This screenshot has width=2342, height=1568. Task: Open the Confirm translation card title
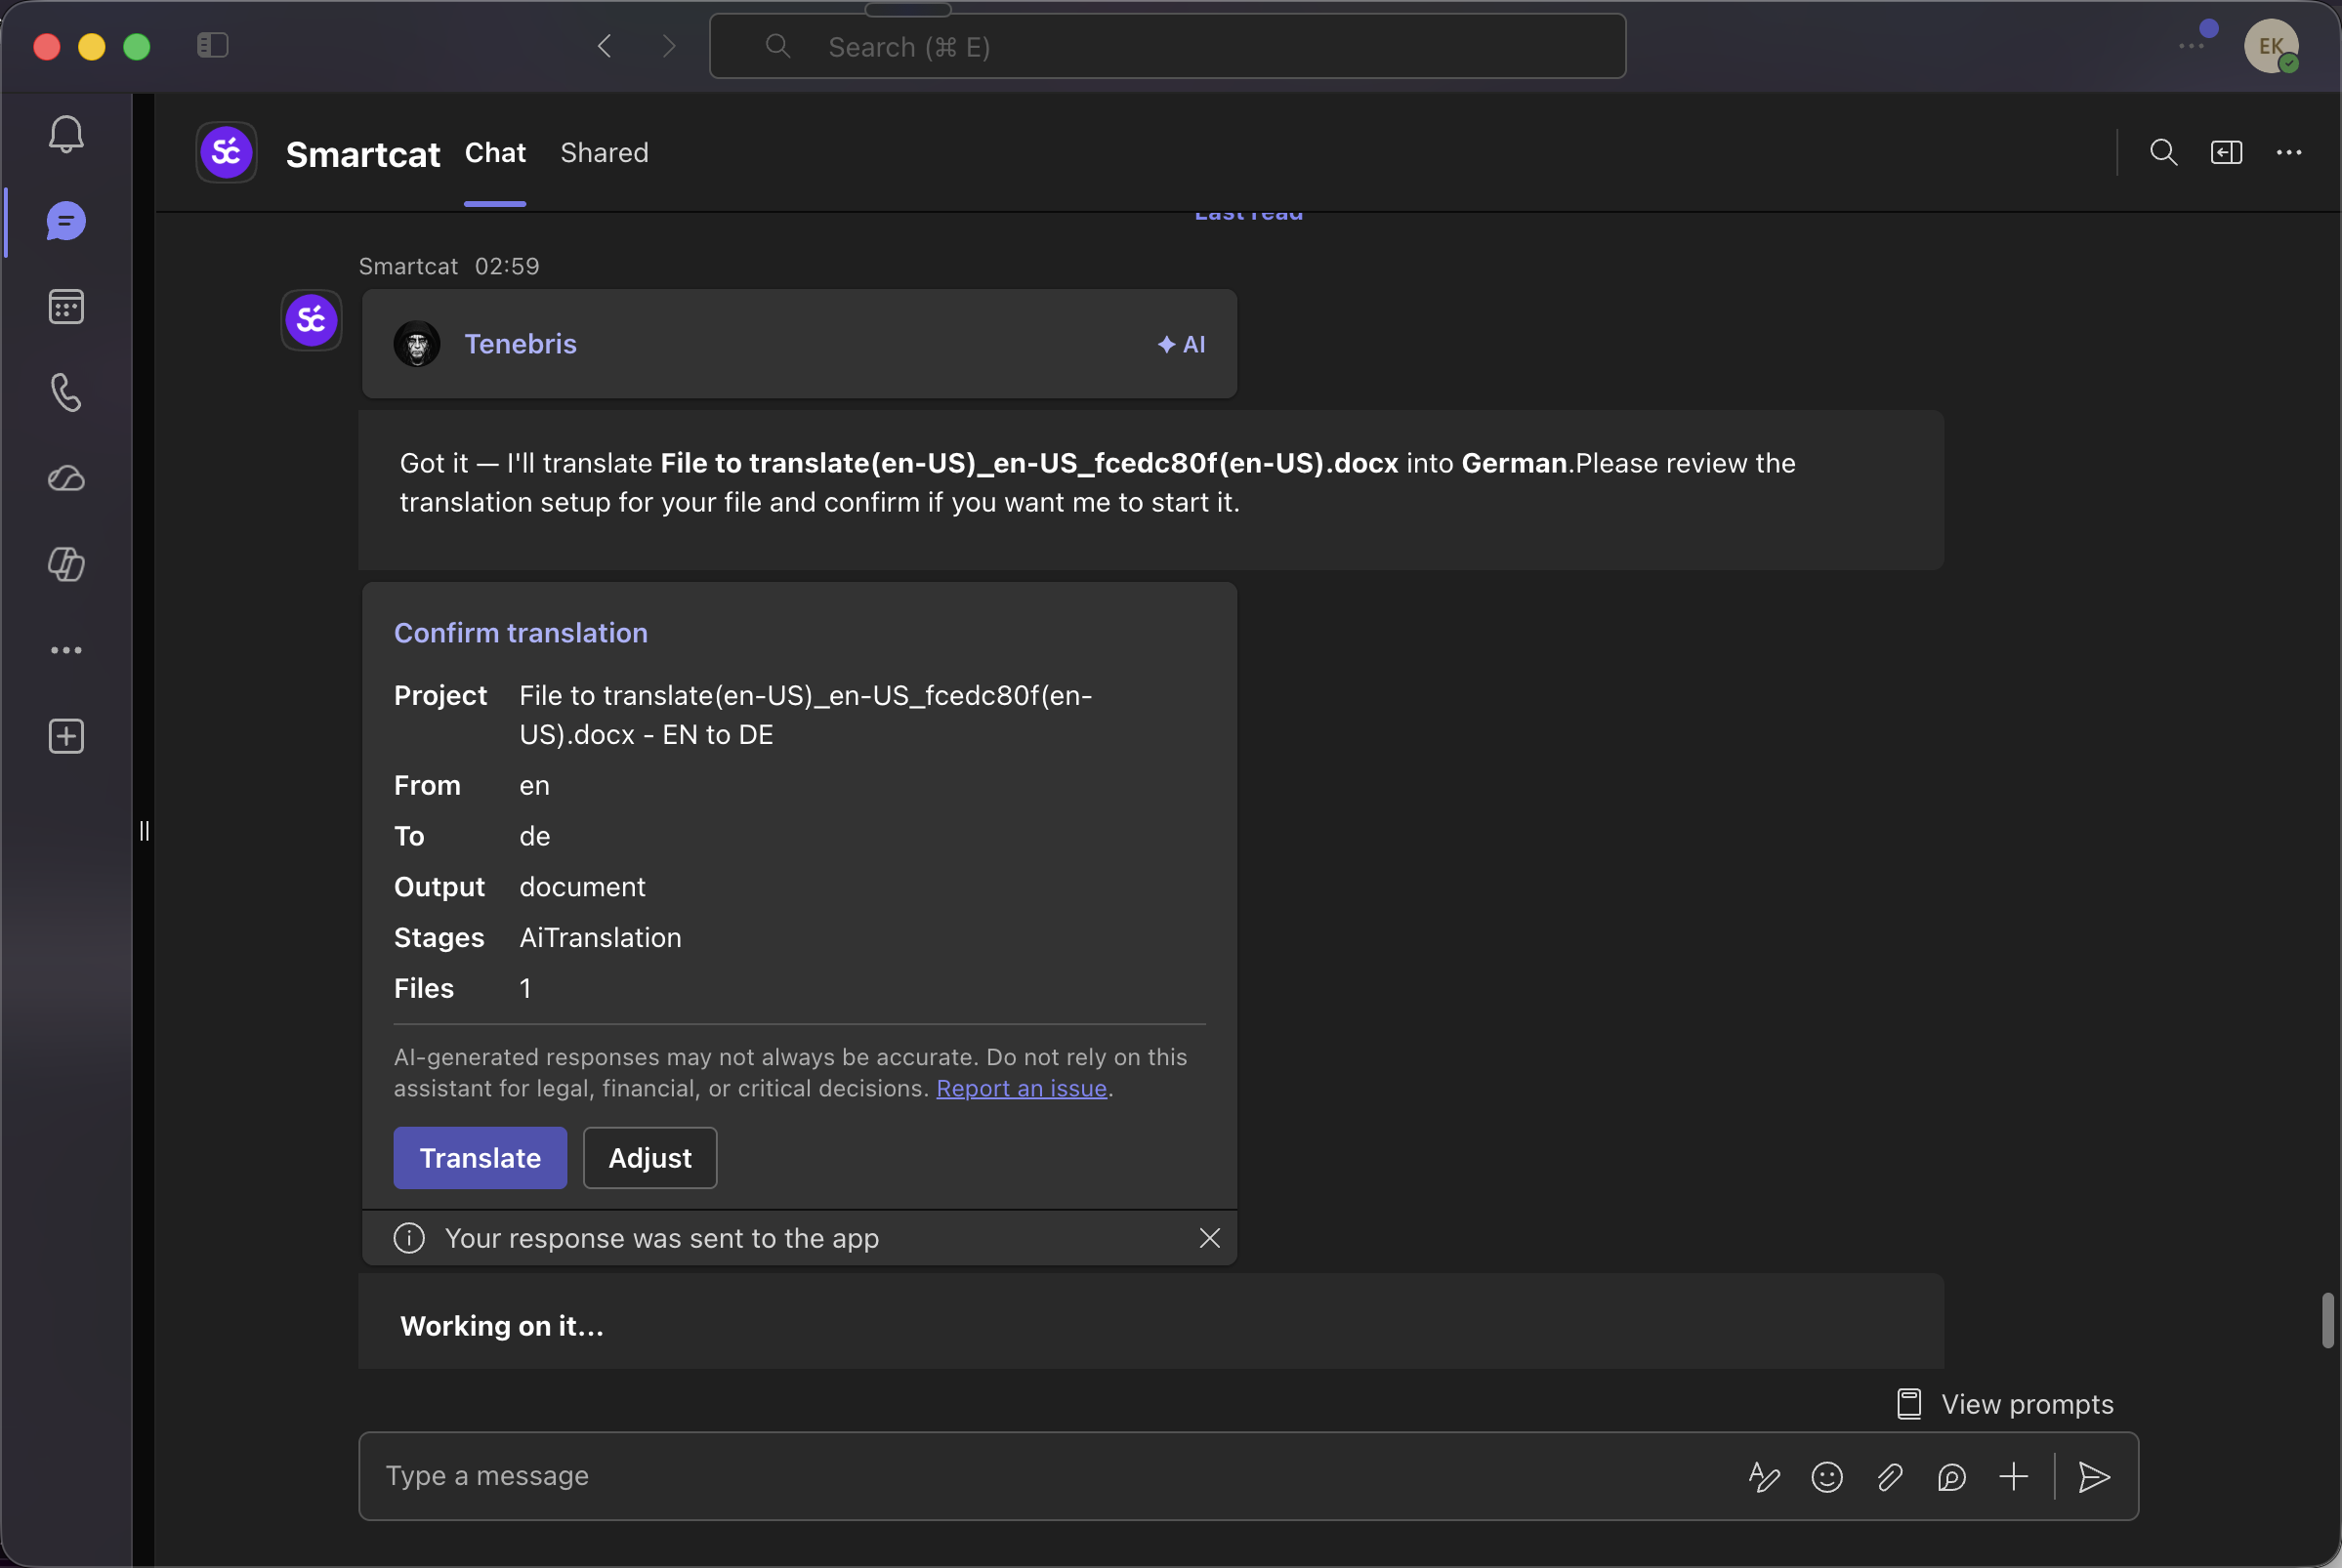tap(520, 633)
